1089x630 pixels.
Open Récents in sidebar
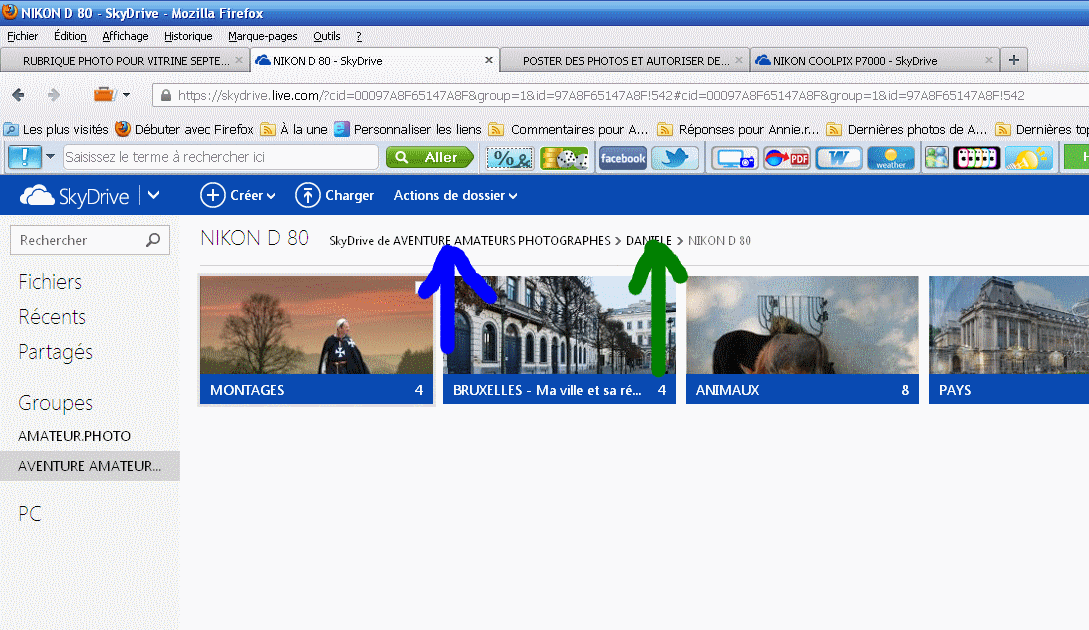click(52, 317)
